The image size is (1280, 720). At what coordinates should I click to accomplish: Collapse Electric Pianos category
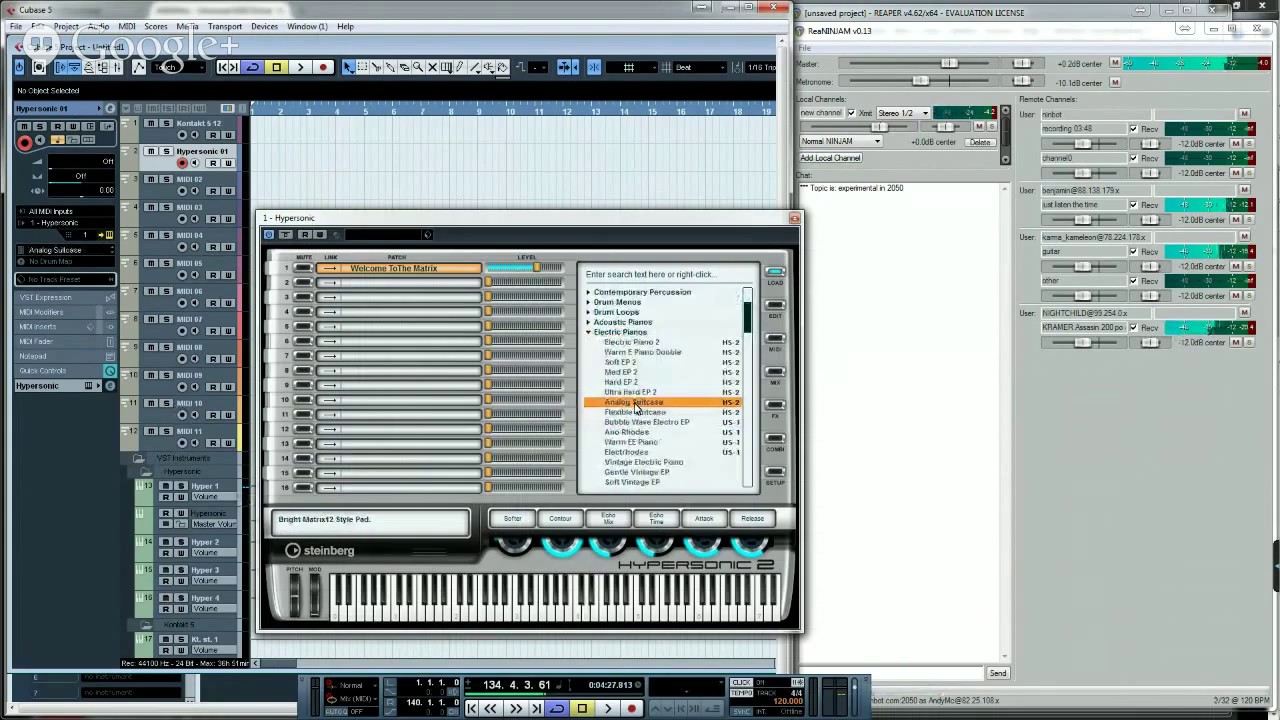pos(588,332)
